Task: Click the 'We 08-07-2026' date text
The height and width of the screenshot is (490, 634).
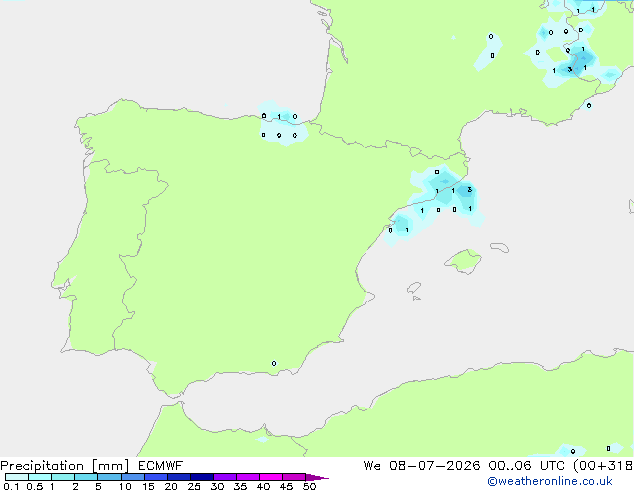Action: [x=422, y=466]
